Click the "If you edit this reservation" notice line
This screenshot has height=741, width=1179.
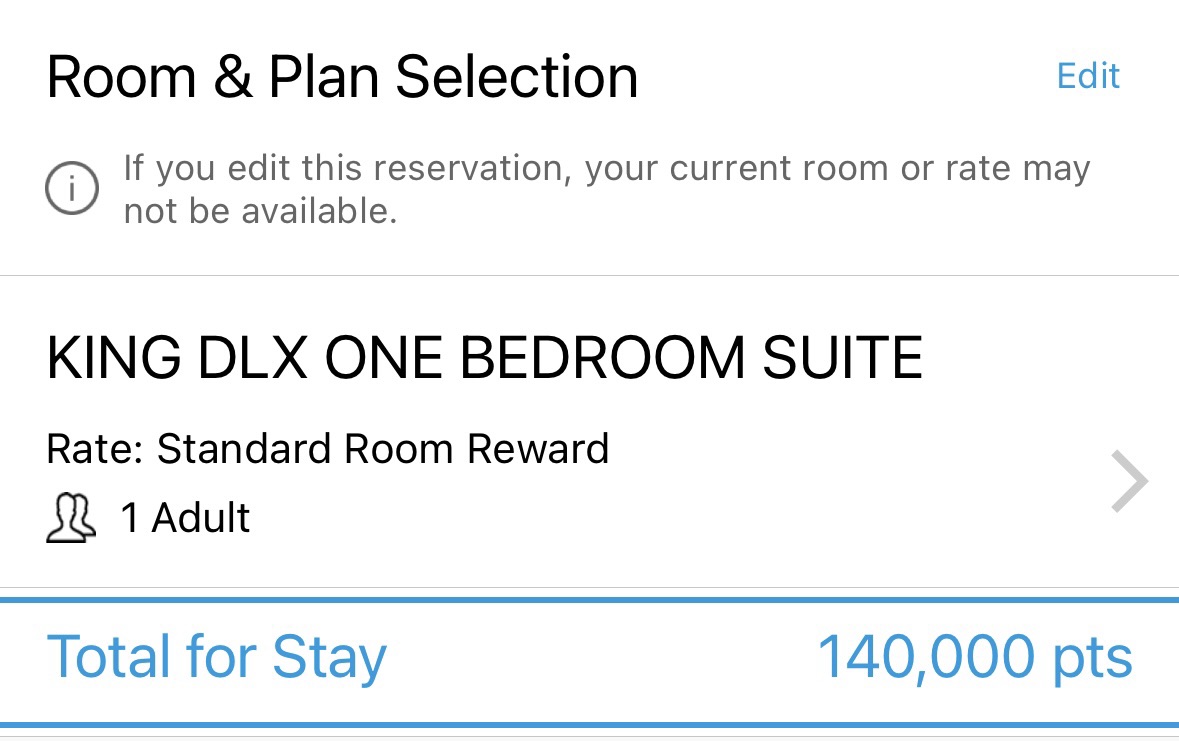pos(606,168)
